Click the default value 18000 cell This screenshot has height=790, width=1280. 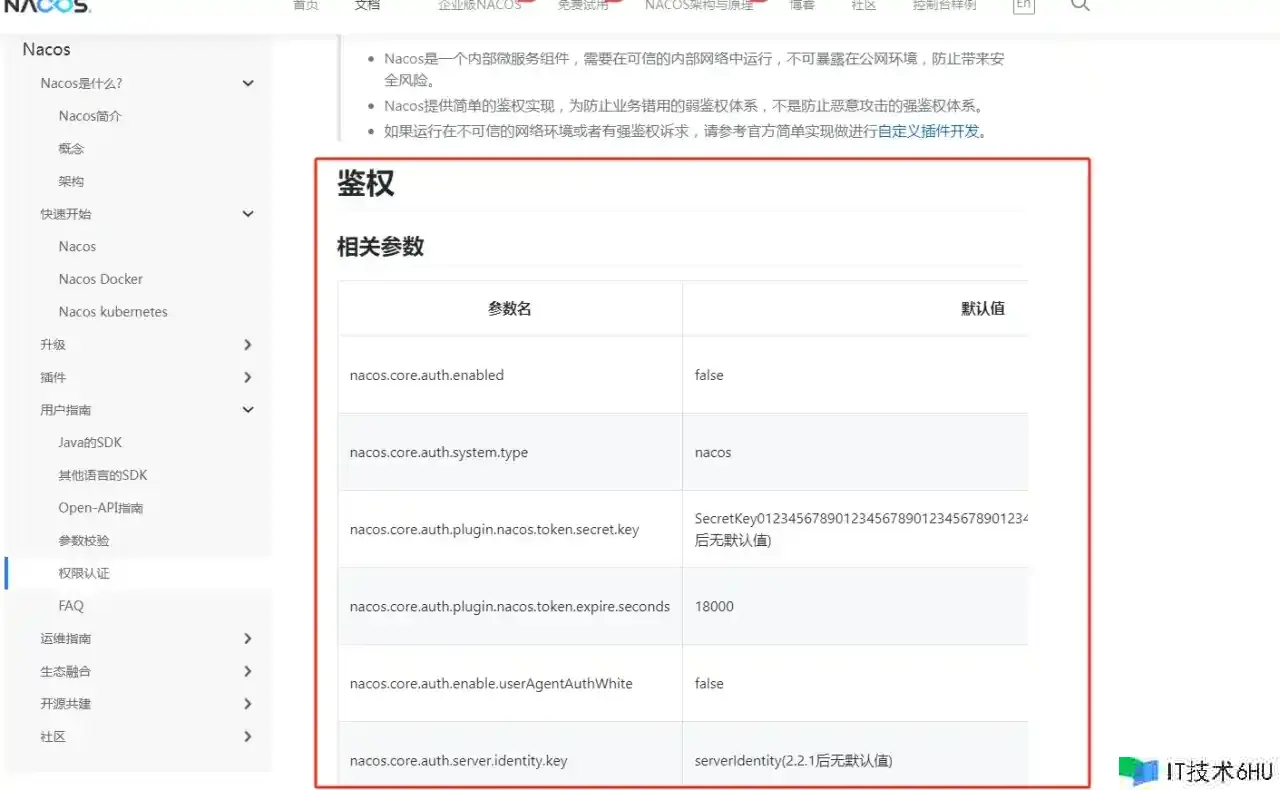click(x=856, y=606)
